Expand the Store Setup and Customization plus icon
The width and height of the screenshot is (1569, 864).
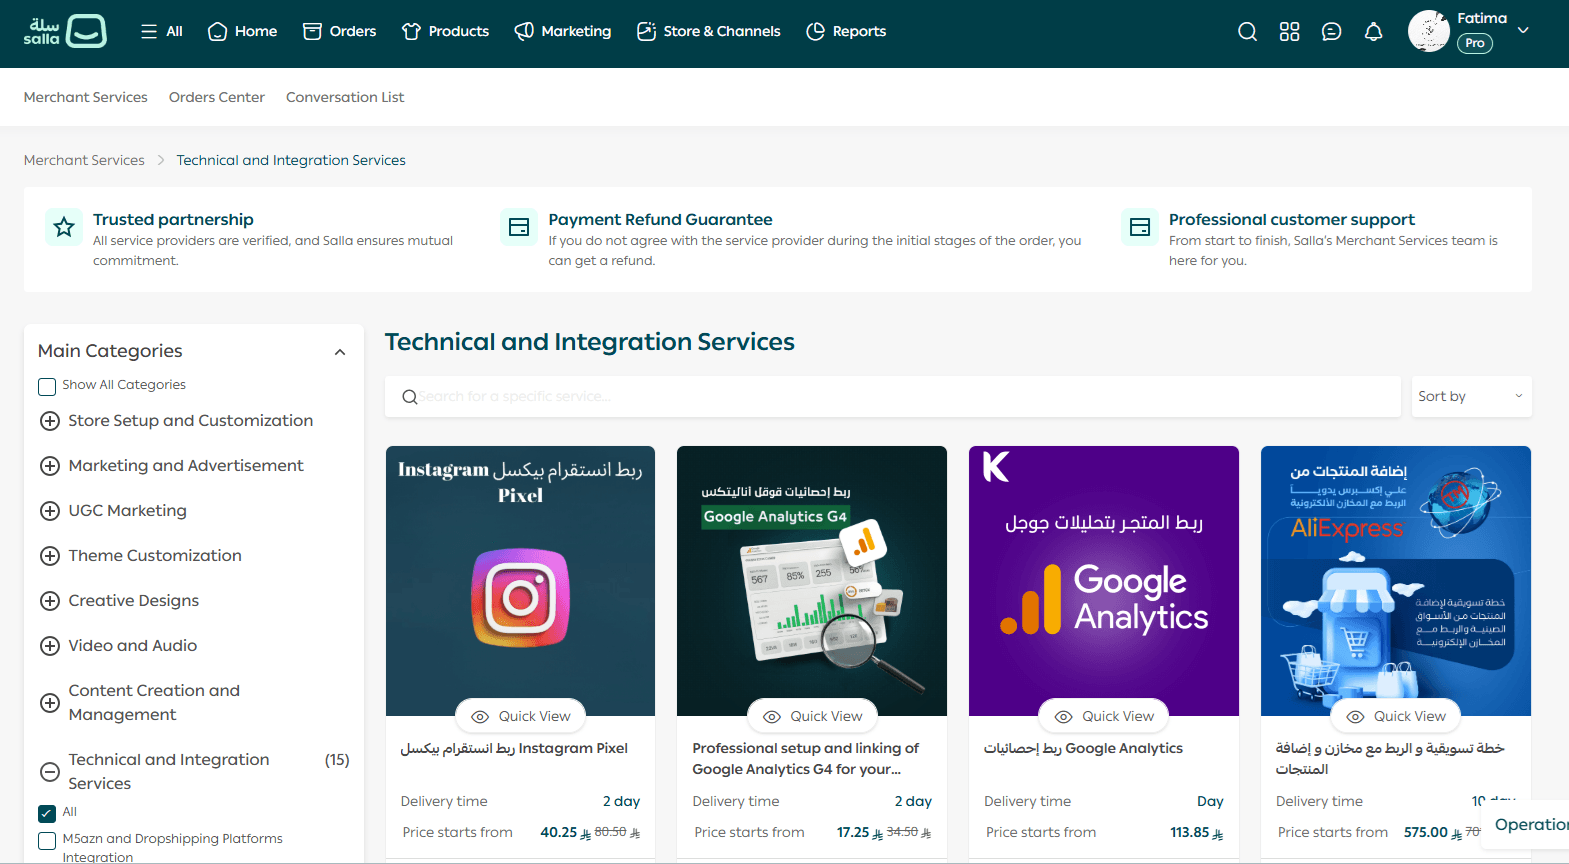pos(50,421)
